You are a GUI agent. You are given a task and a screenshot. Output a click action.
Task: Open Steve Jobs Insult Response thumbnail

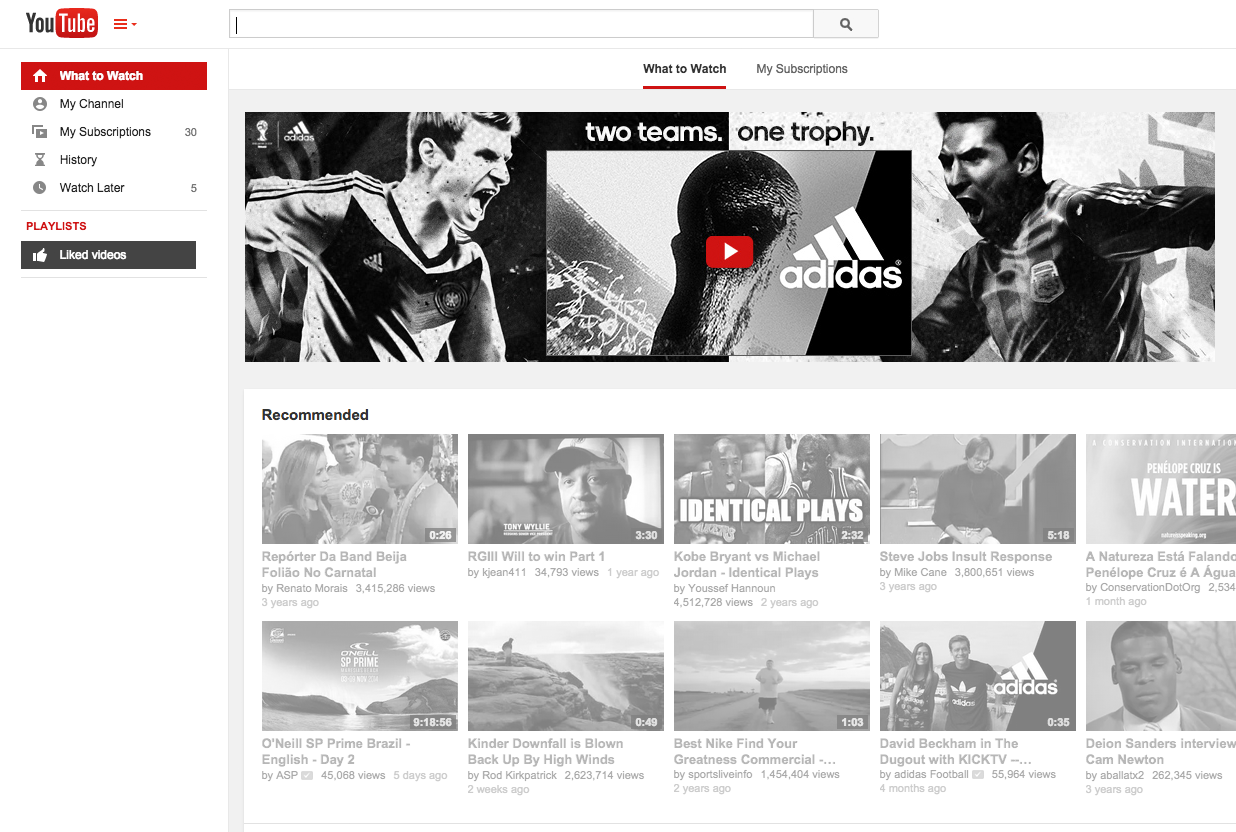click(x=978, y=489)
